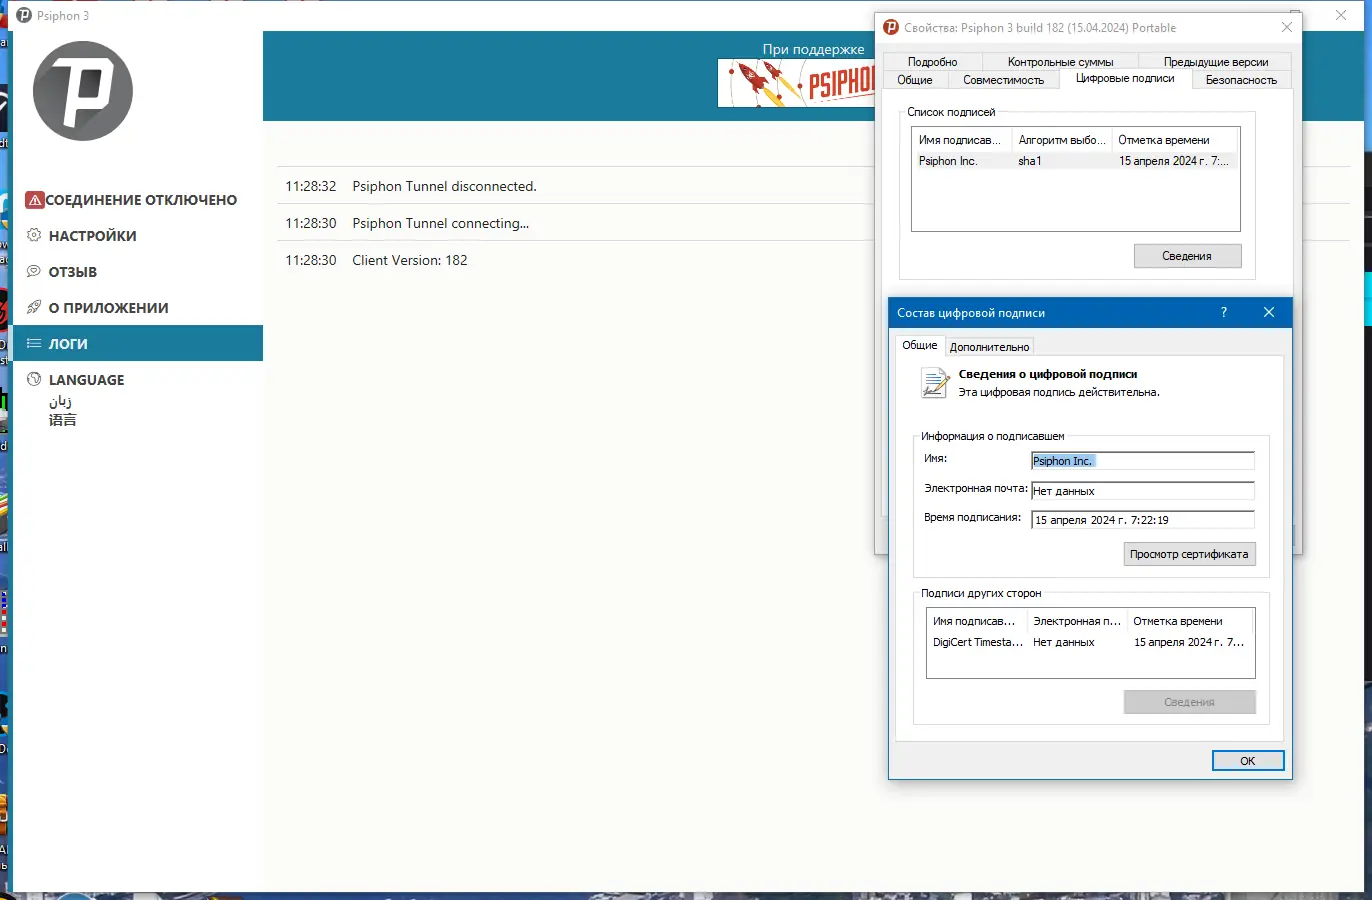The height and width of the screenshot is (900, 1372).
Task: Click the rocket icon beside О ПРИЛОЖЕНИИ
Action: pyautogui.click(x=34, y=307)
